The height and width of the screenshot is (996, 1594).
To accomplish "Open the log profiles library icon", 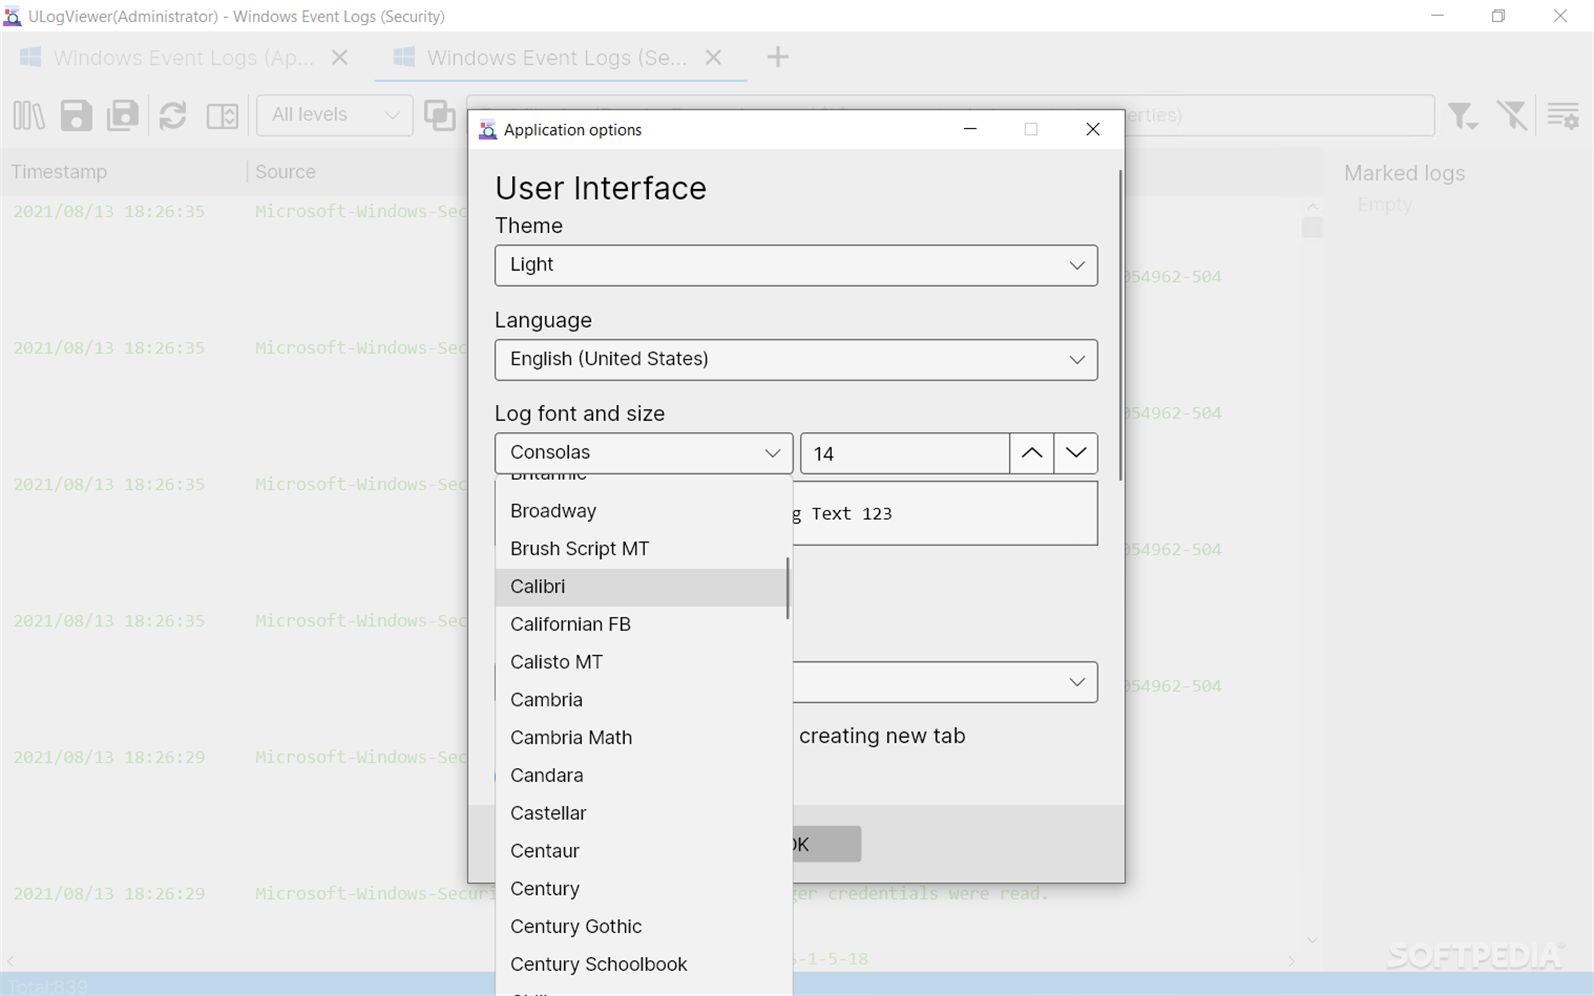I will pyautogui.click(x=29, y=115).
